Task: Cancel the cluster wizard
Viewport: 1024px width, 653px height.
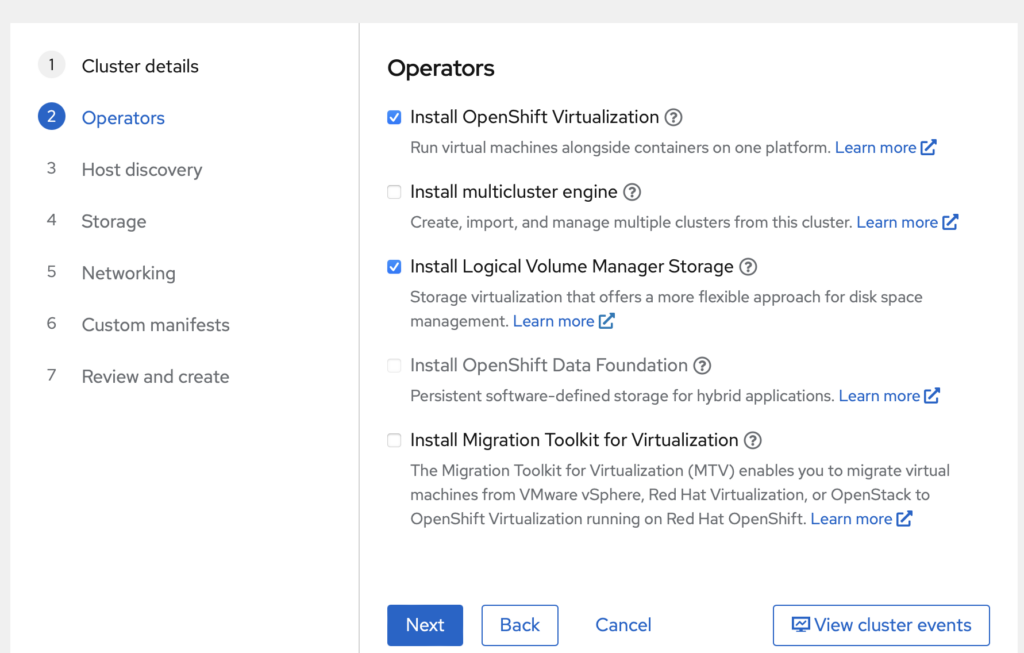Action: tap(623, 625)
